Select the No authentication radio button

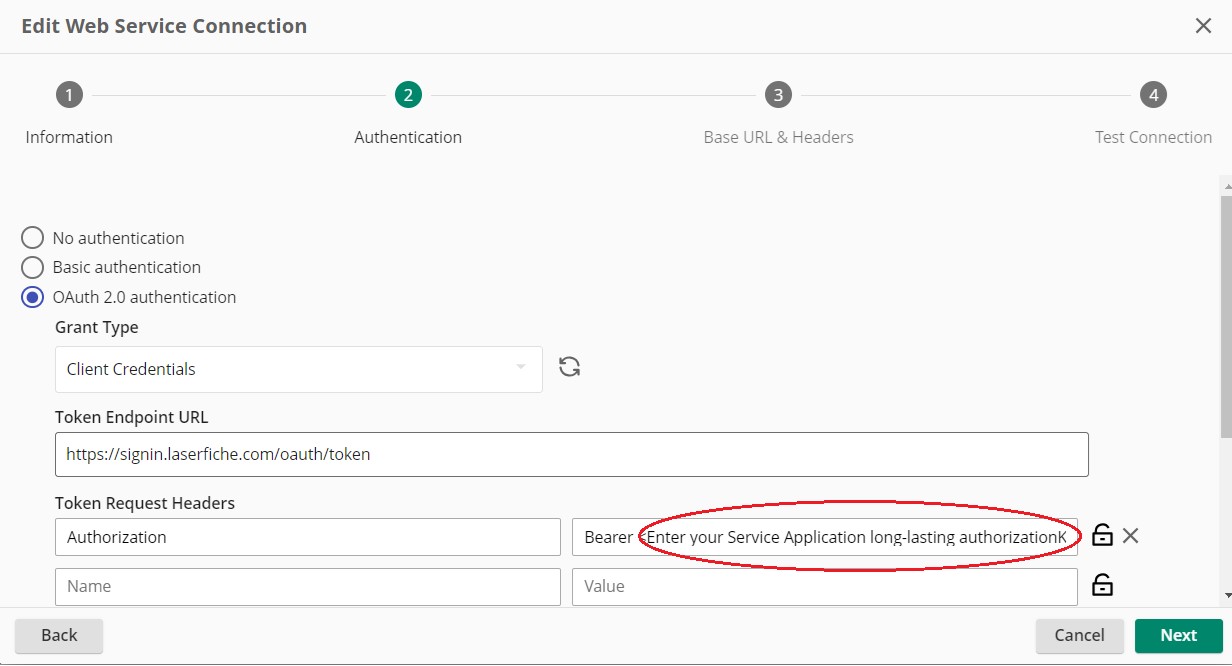tap(33, 238)
